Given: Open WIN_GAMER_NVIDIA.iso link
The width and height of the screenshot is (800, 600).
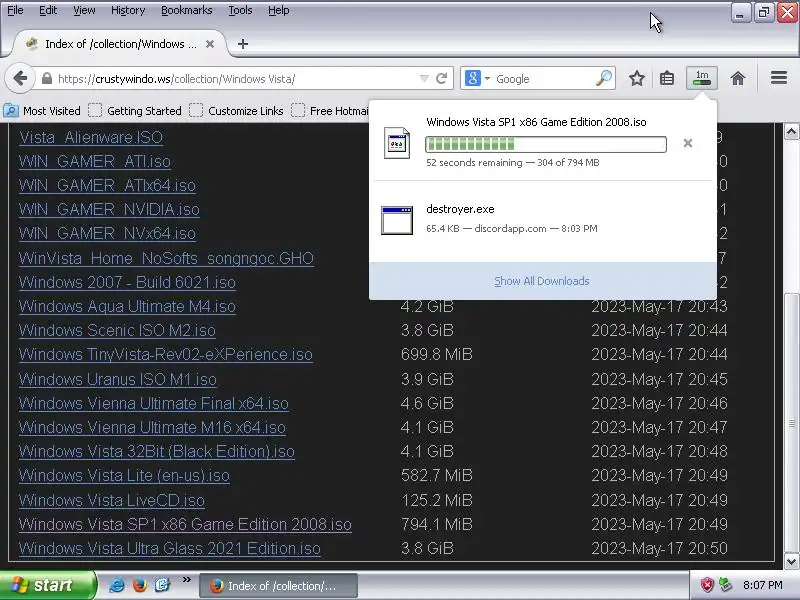Looking at the screenshot, I should click(109, 209).
